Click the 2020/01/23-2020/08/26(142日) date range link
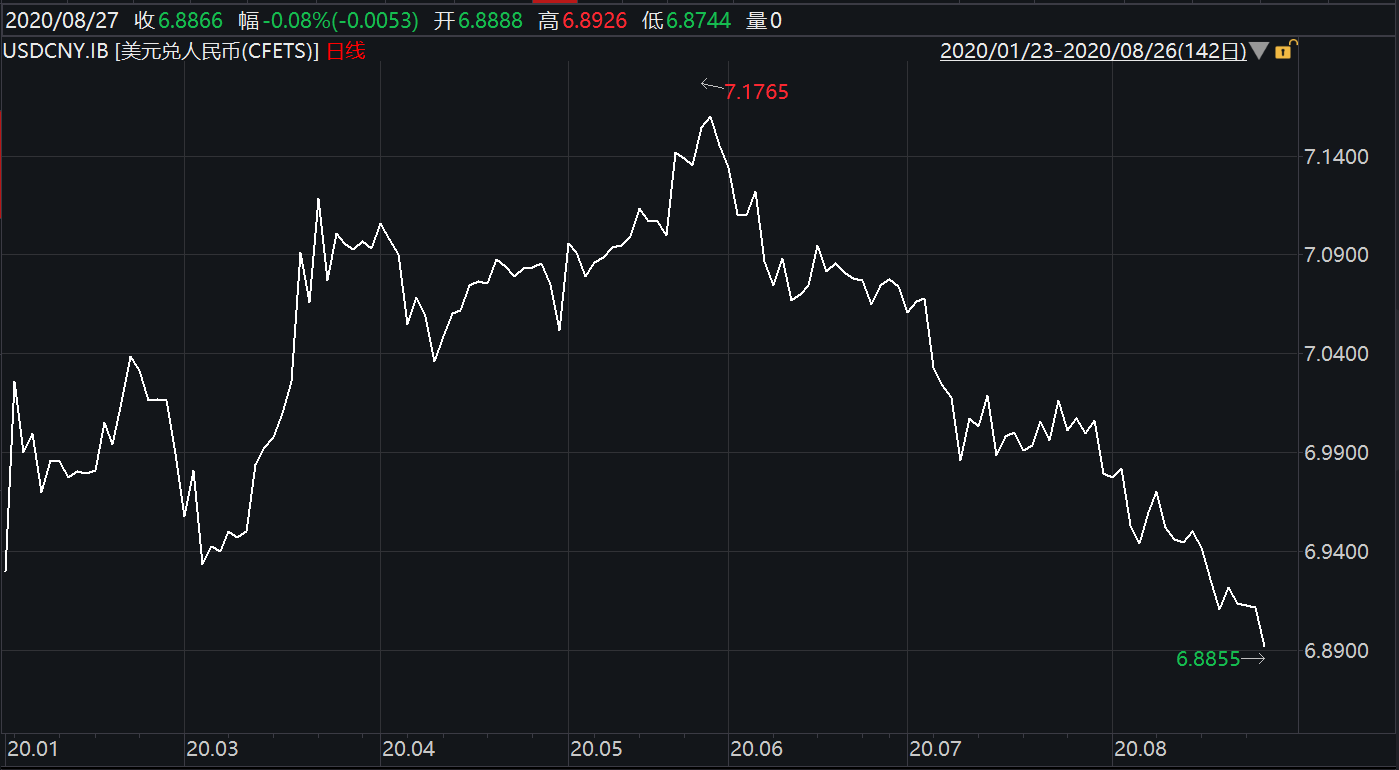Screen dimensions: 1399x770 (1093, 51)
